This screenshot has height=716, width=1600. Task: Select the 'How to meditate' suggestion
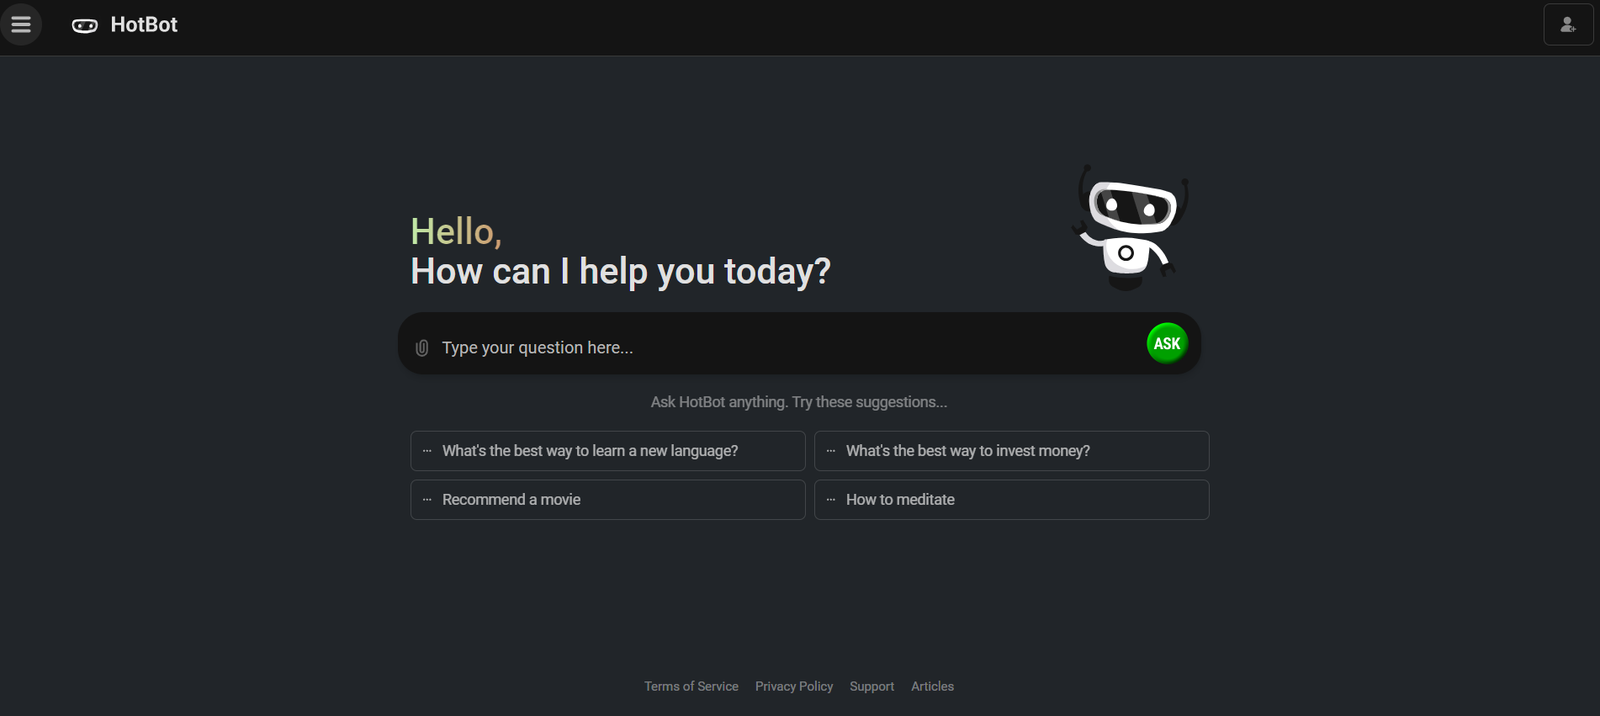900,500
